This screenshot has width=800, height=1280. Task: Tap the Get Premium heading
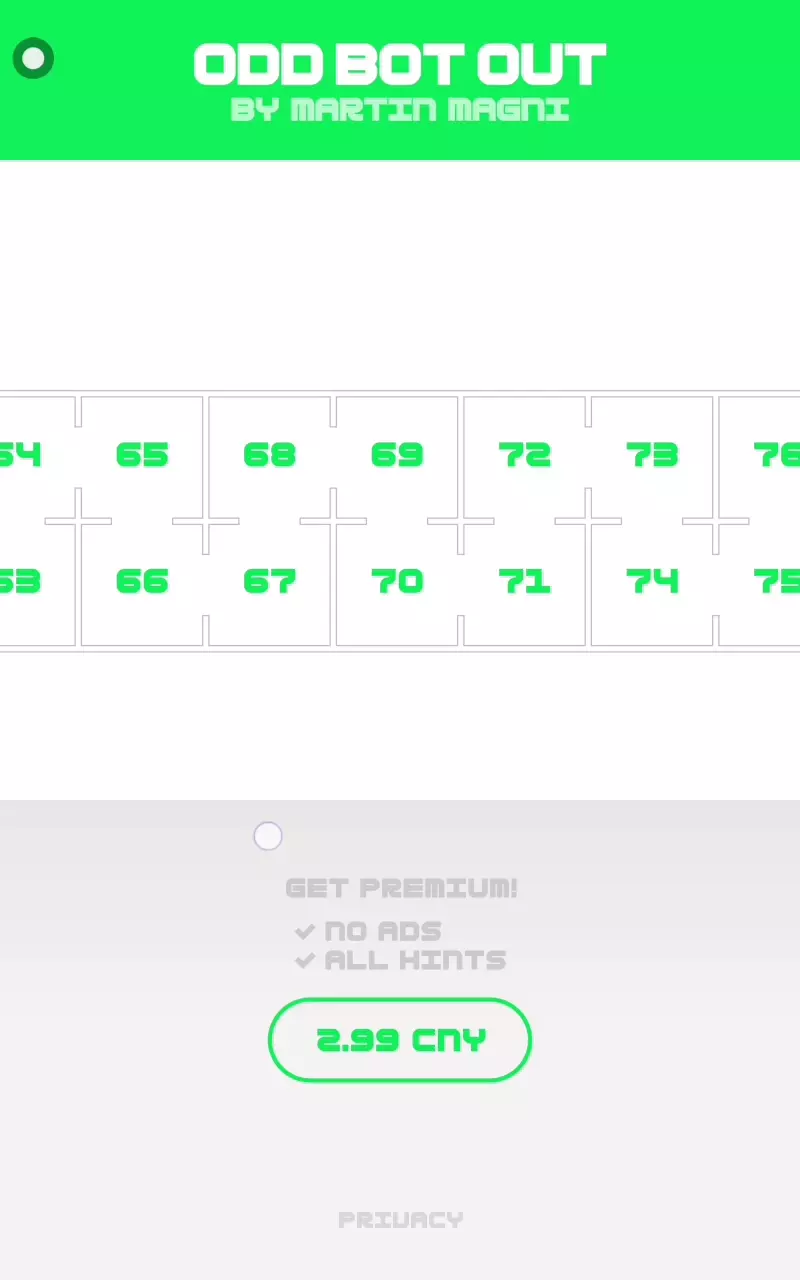(x=401, y=888)
